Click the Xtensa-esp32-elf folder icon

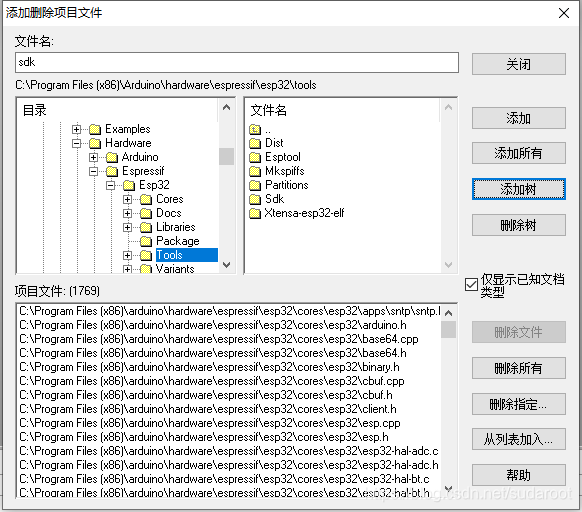pyautogui.click(x=255, y=213)
